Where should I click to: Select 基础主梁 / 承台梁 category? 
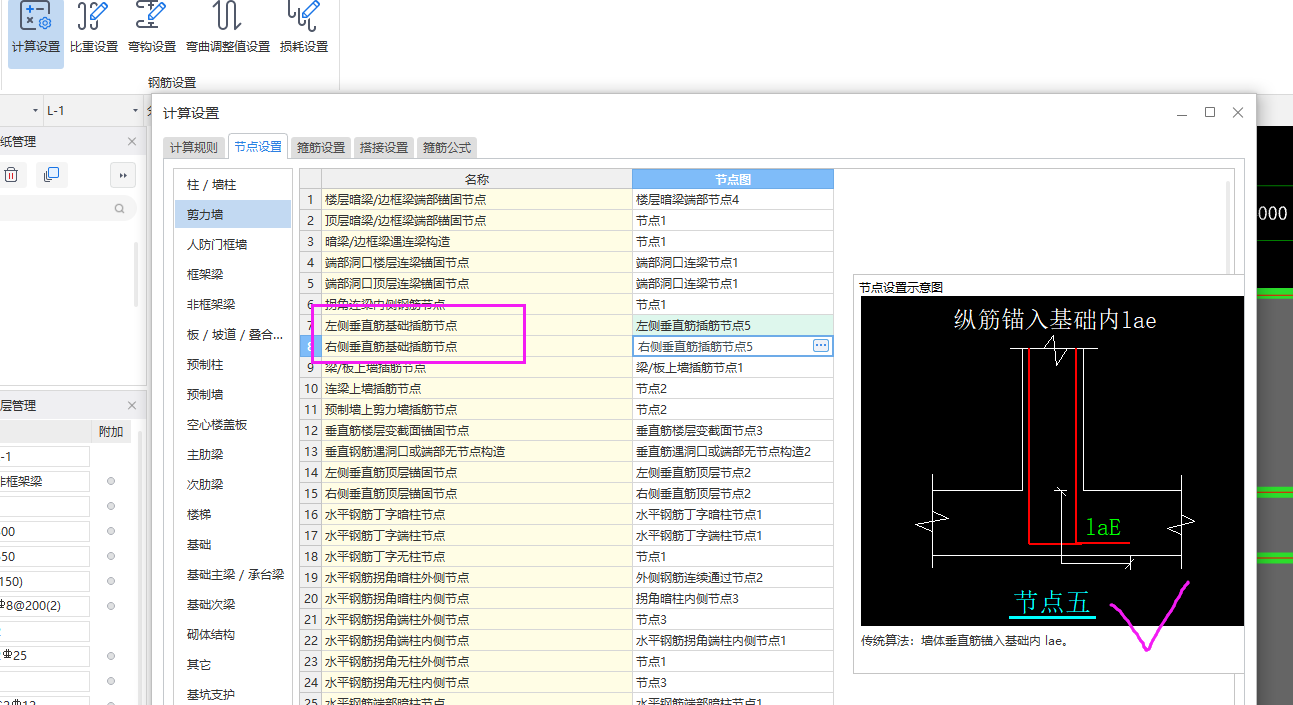pyautogui.click(x=233, y=574)
